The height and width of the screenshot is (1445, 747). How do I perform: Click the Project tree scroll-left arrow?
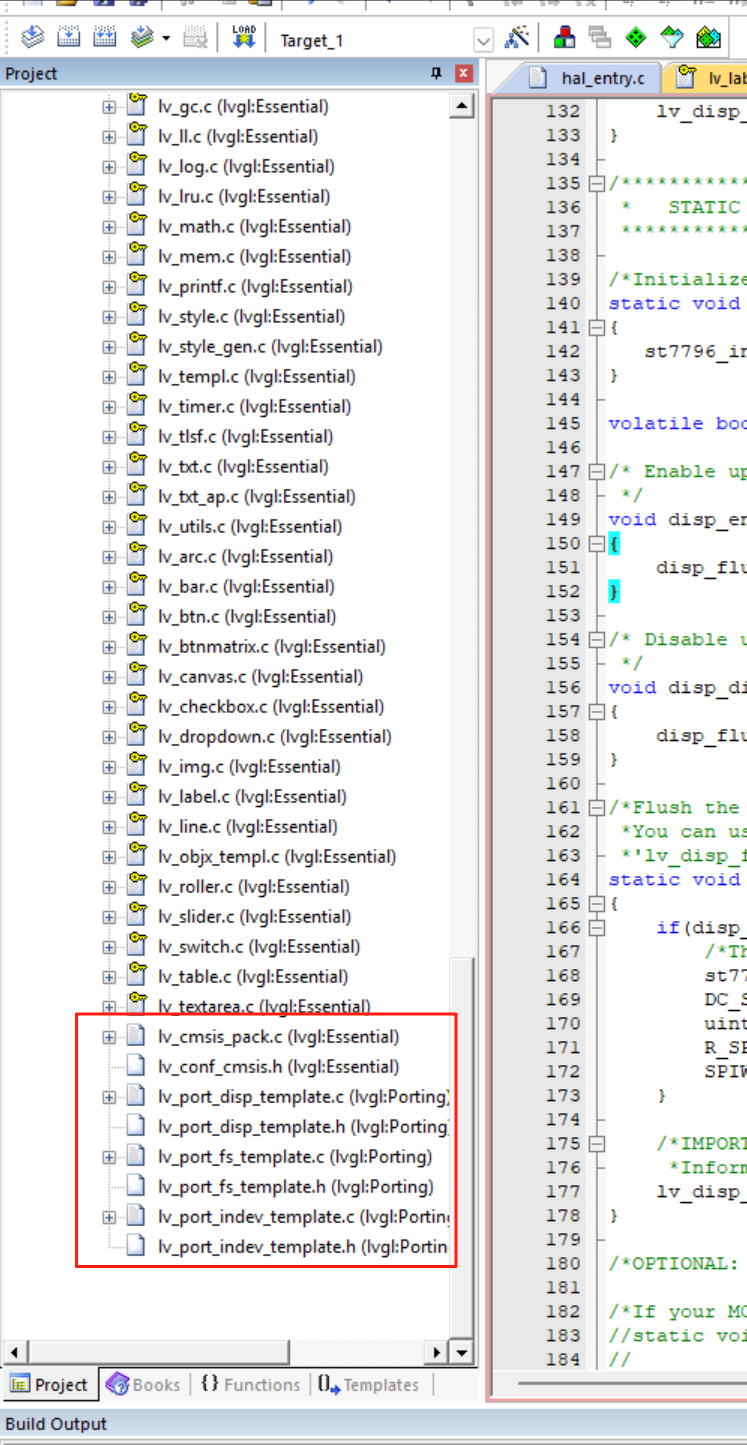[x=14, y=1352]
